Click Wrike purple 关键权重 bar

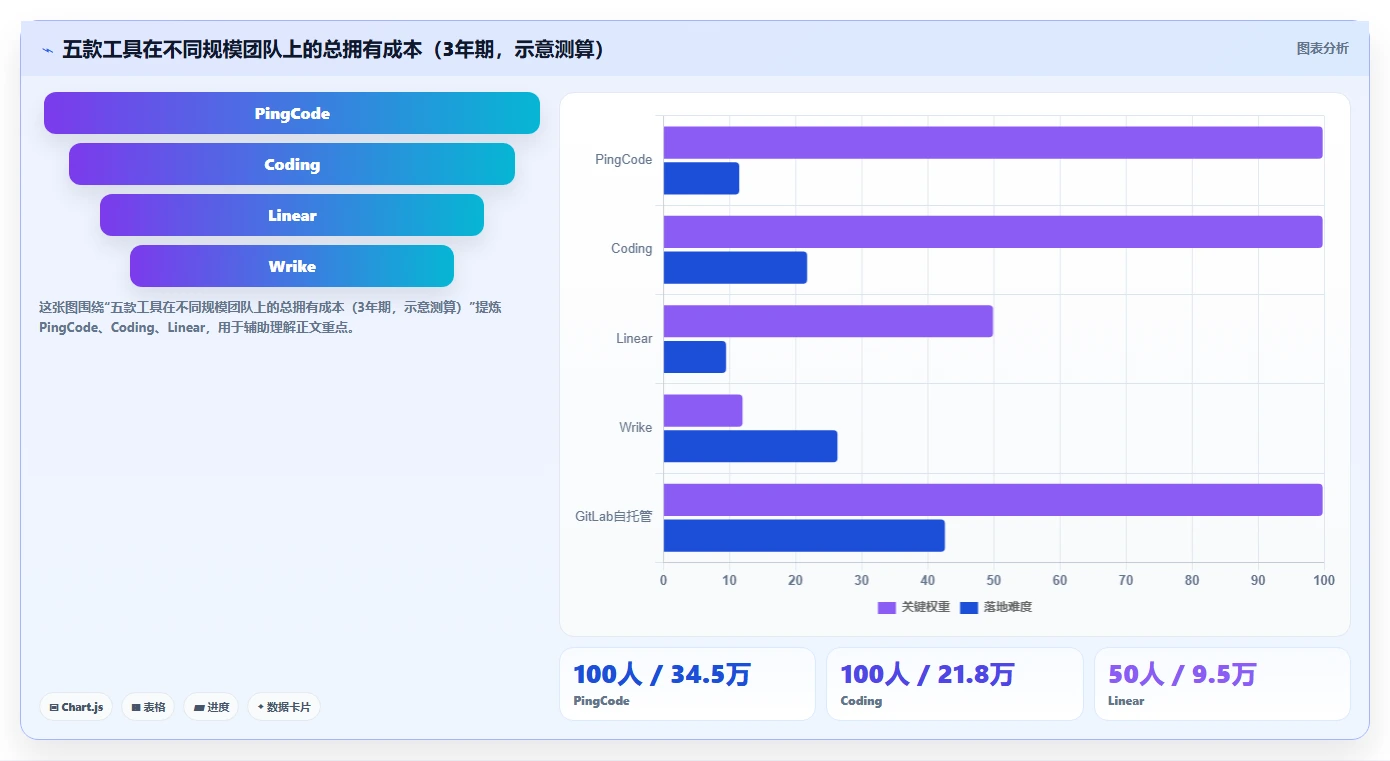pyautogui.click(x=703, y=410)
